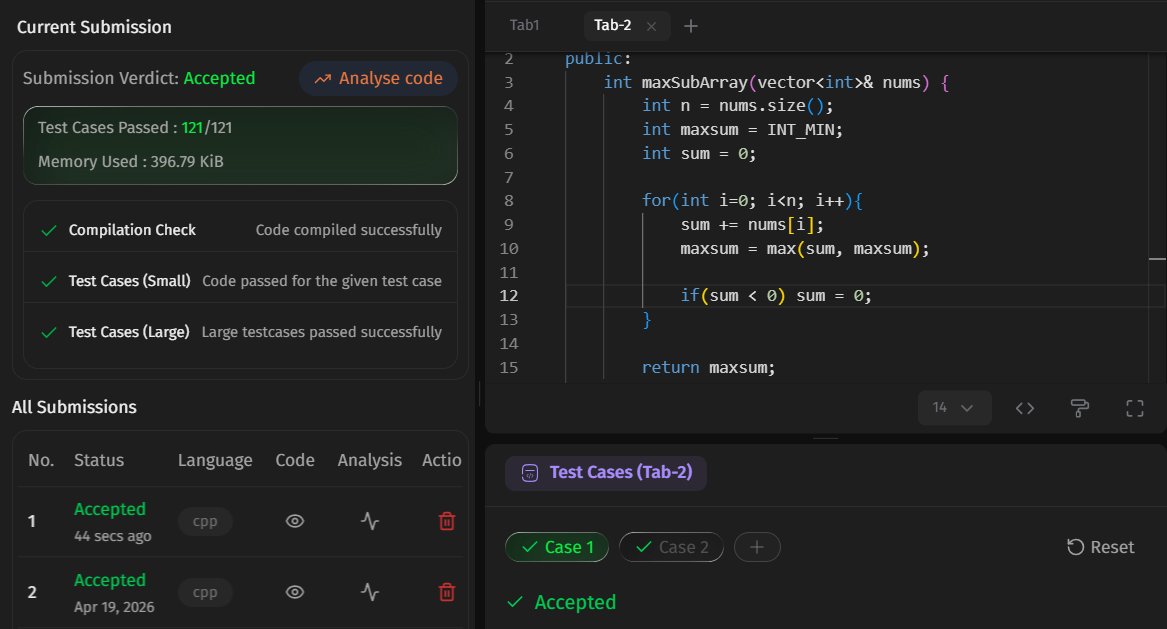Click the Compilation Check row

pyautogui.click(x=240, y=230)
